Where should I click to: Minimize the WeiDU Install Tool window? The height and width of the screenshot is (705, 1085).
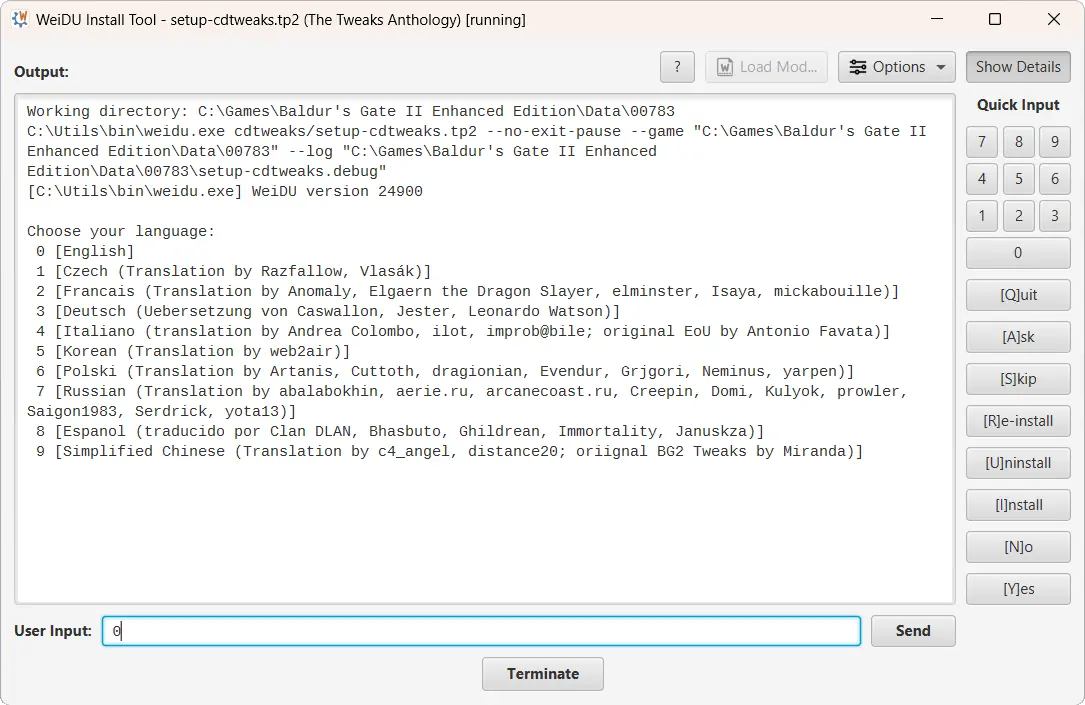[x=937, y=19]
